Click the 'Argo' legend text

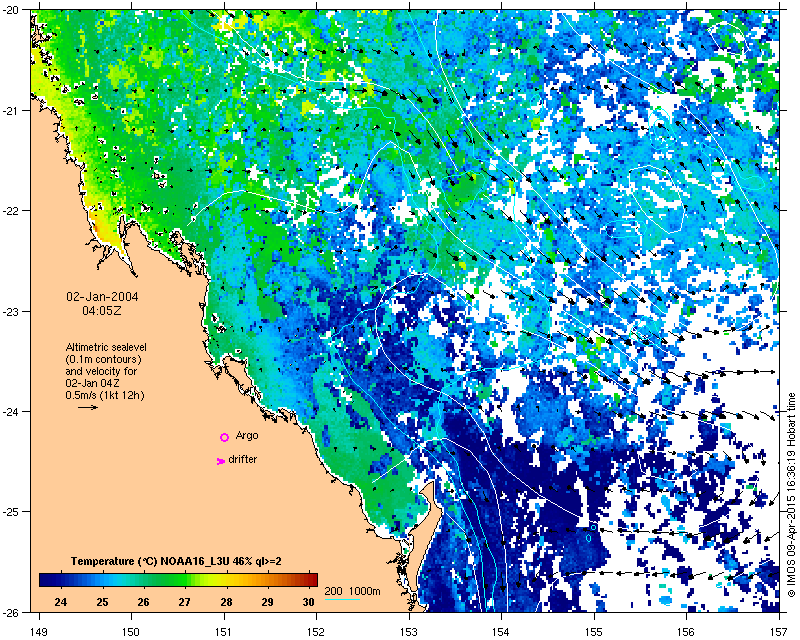(247, 436)
